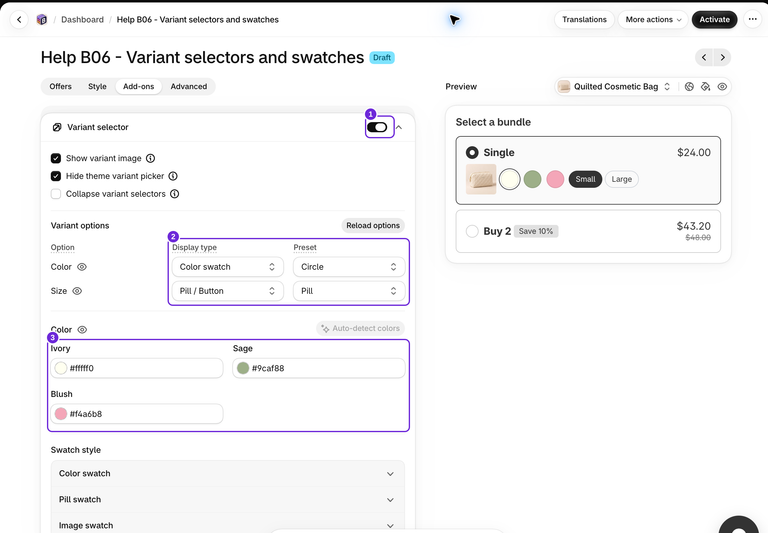
Task: Open Color Display type dropdown (Color swatch)
Action: coord(228,267)
